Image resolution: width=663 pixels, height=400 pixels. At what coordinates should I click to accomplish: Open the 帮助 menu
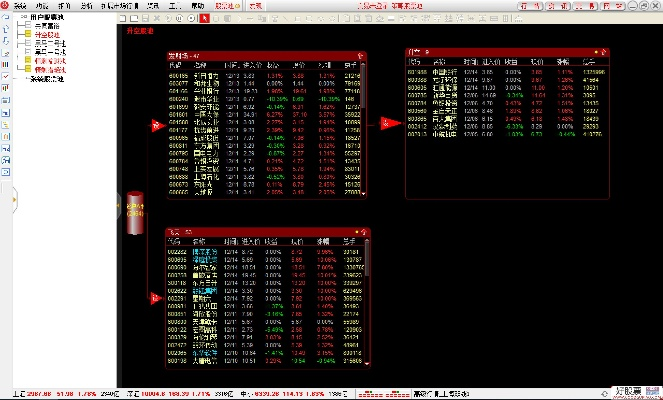click(200, 5)
